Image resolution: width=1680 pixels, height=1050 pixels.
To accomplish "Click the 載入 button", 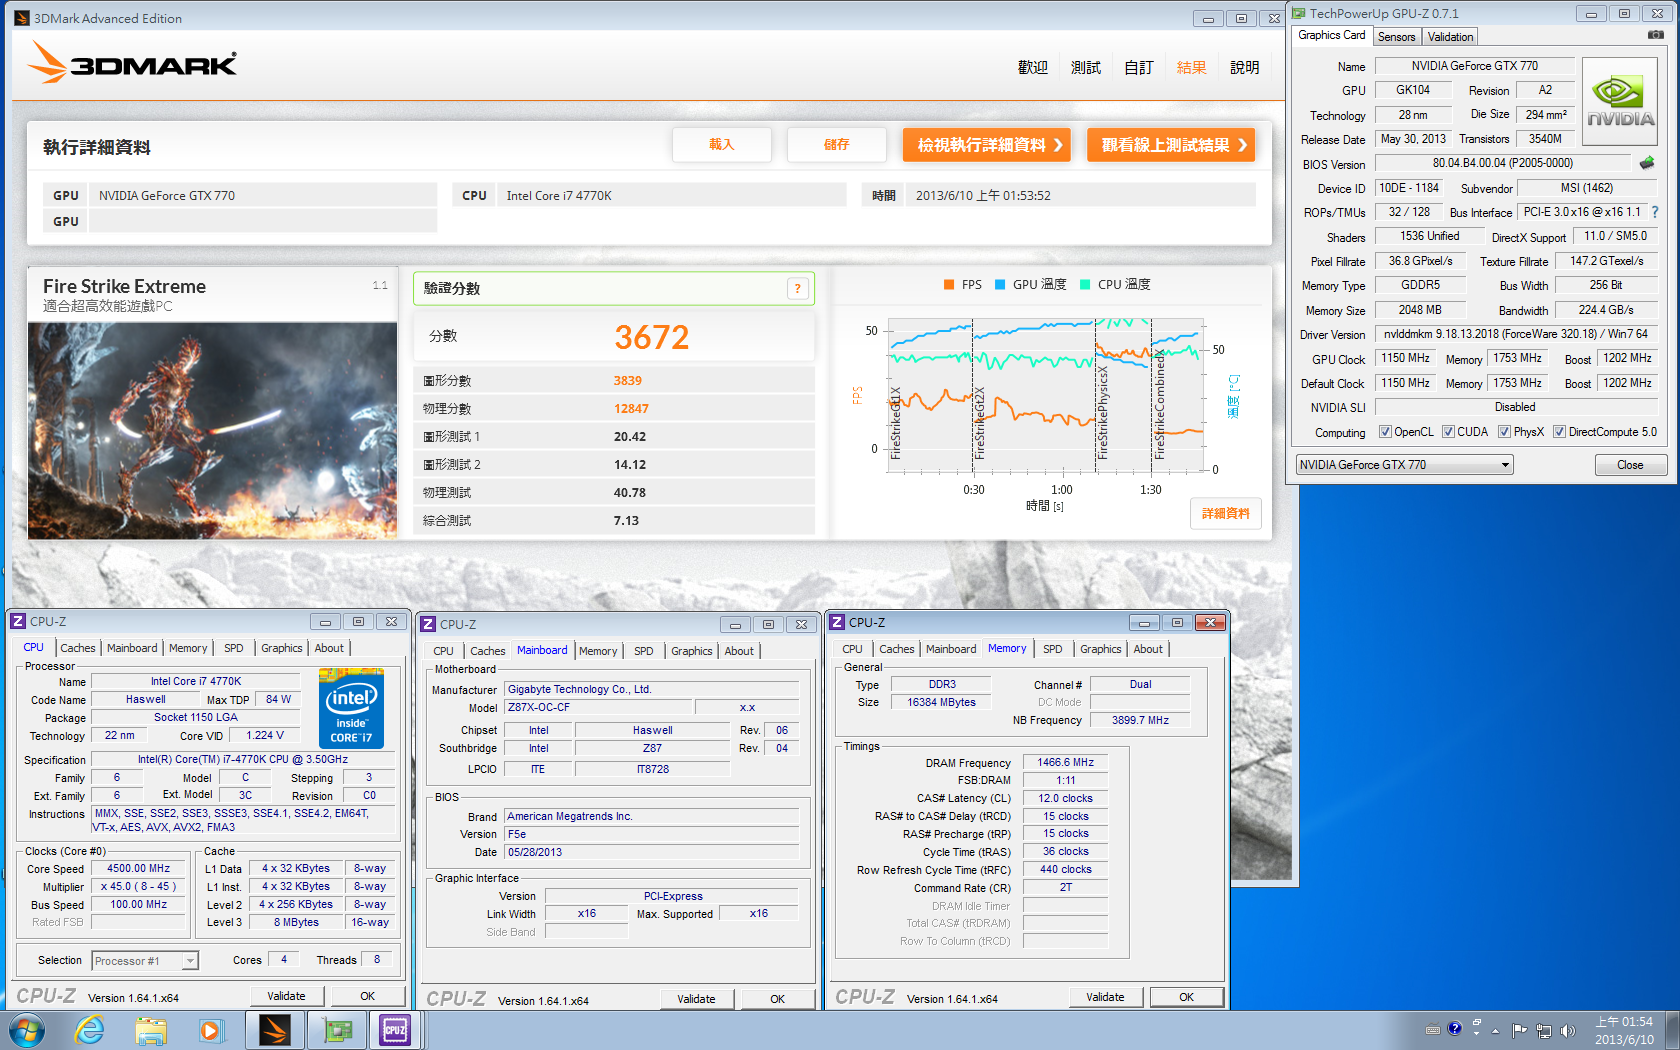I will tap(722, 145).
